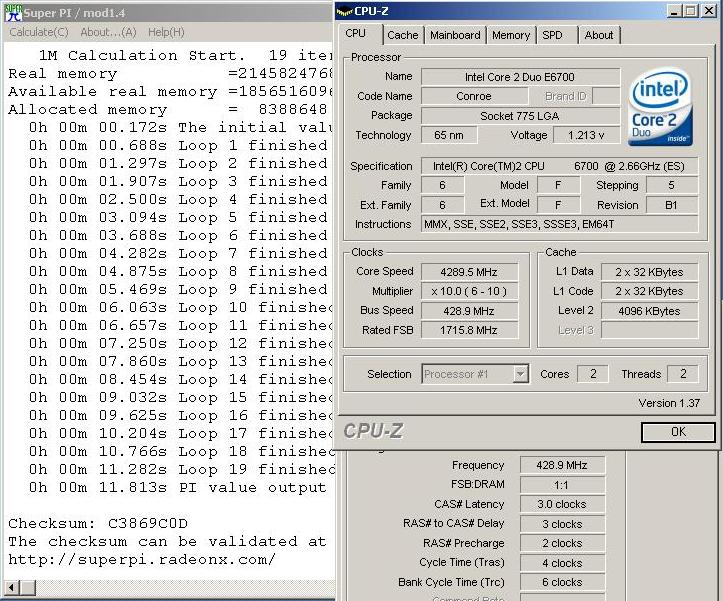Click '1M Calculation Start.' line in Super PI

click(x=142, y=56)
